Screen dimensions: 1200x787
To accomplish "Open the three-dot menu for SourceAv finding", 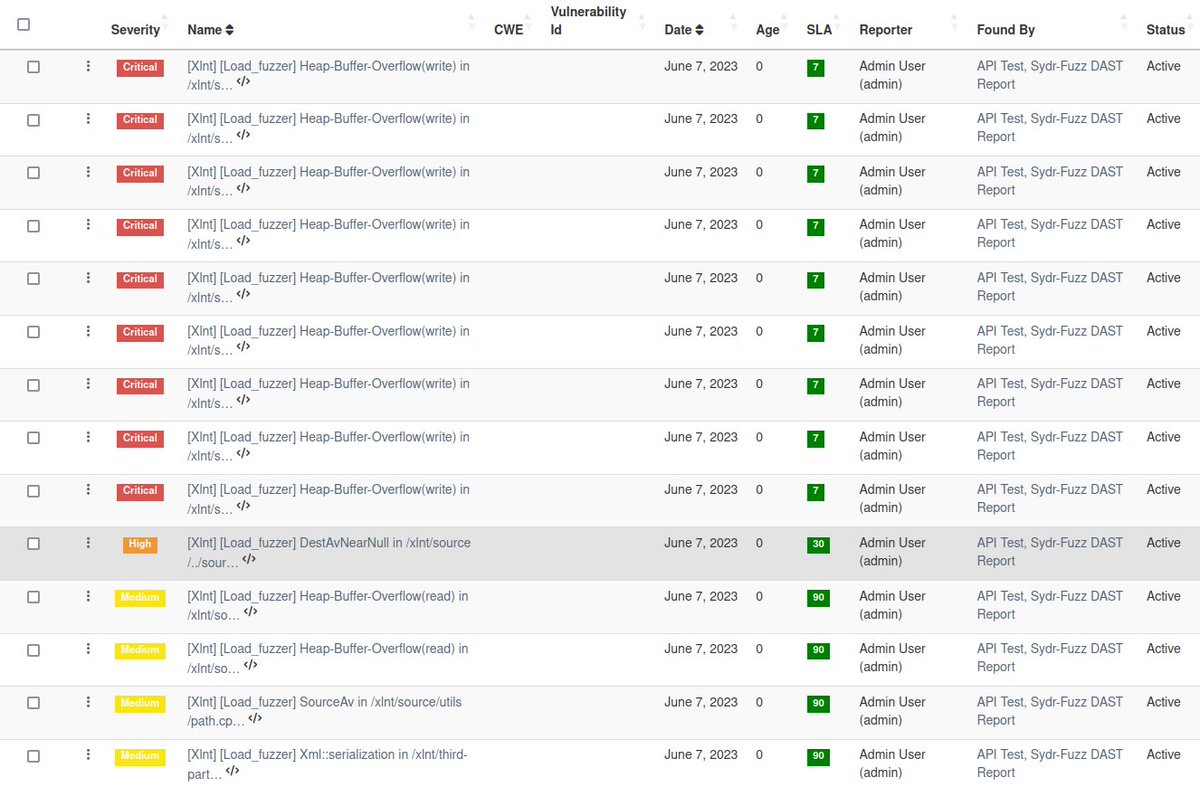I will click(88, 702).
